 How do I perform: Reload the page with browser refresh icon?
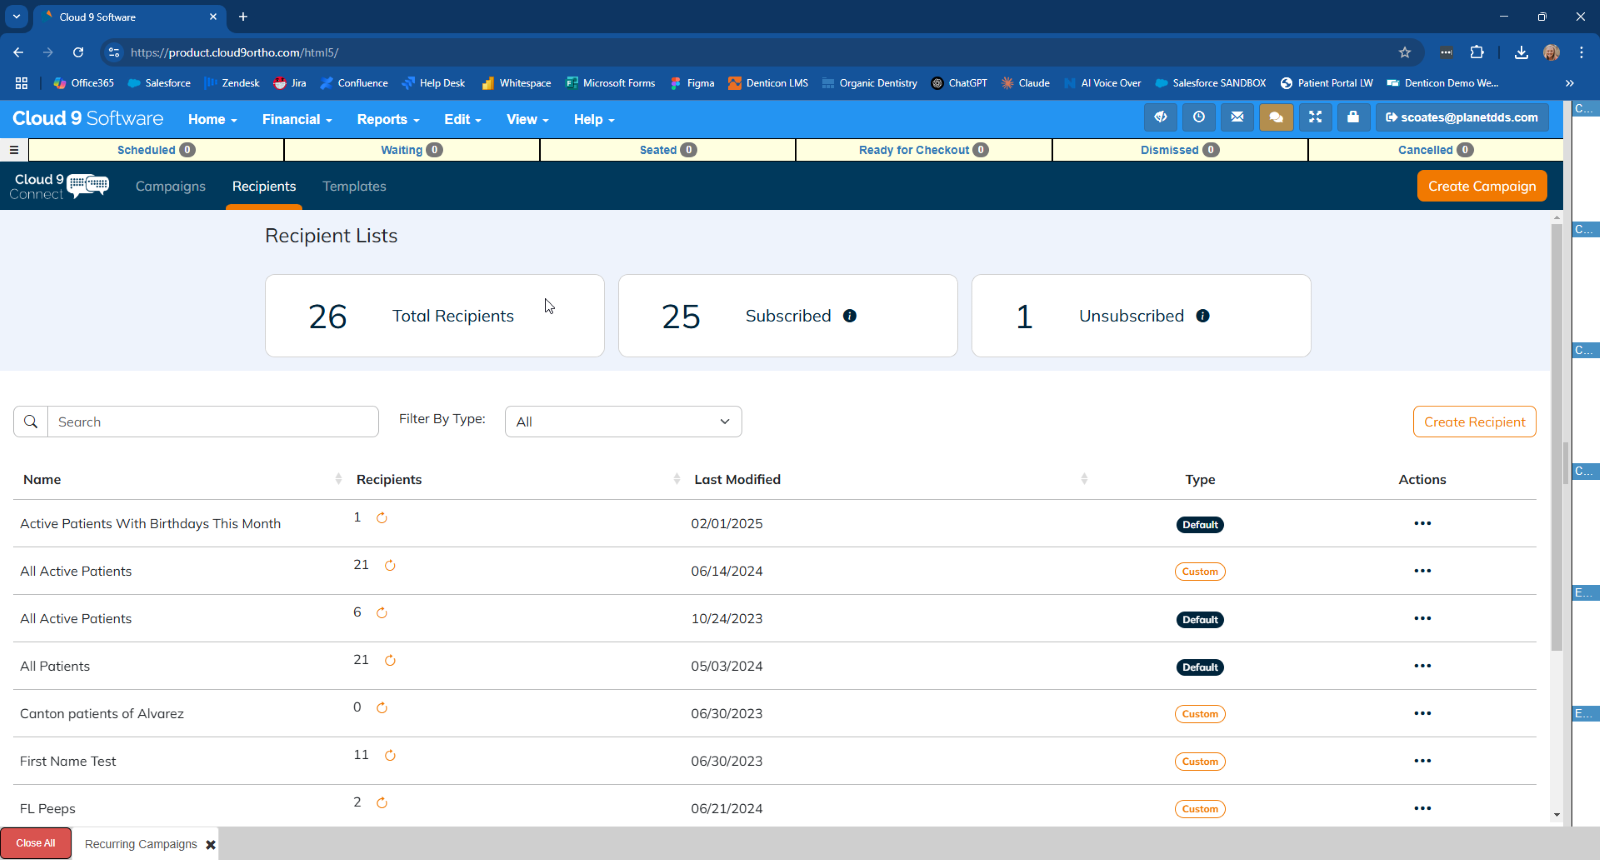click(78, 52)
